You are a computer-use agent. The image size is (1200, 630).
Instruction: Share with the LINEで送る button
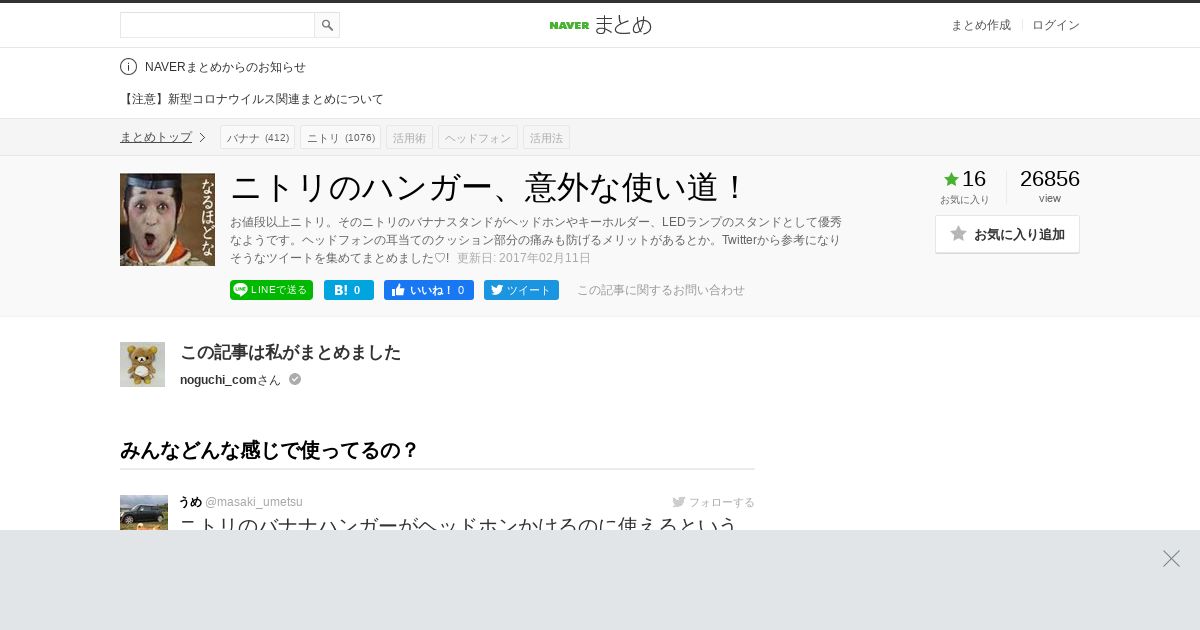pyautogui.click(x=271, y=290)
